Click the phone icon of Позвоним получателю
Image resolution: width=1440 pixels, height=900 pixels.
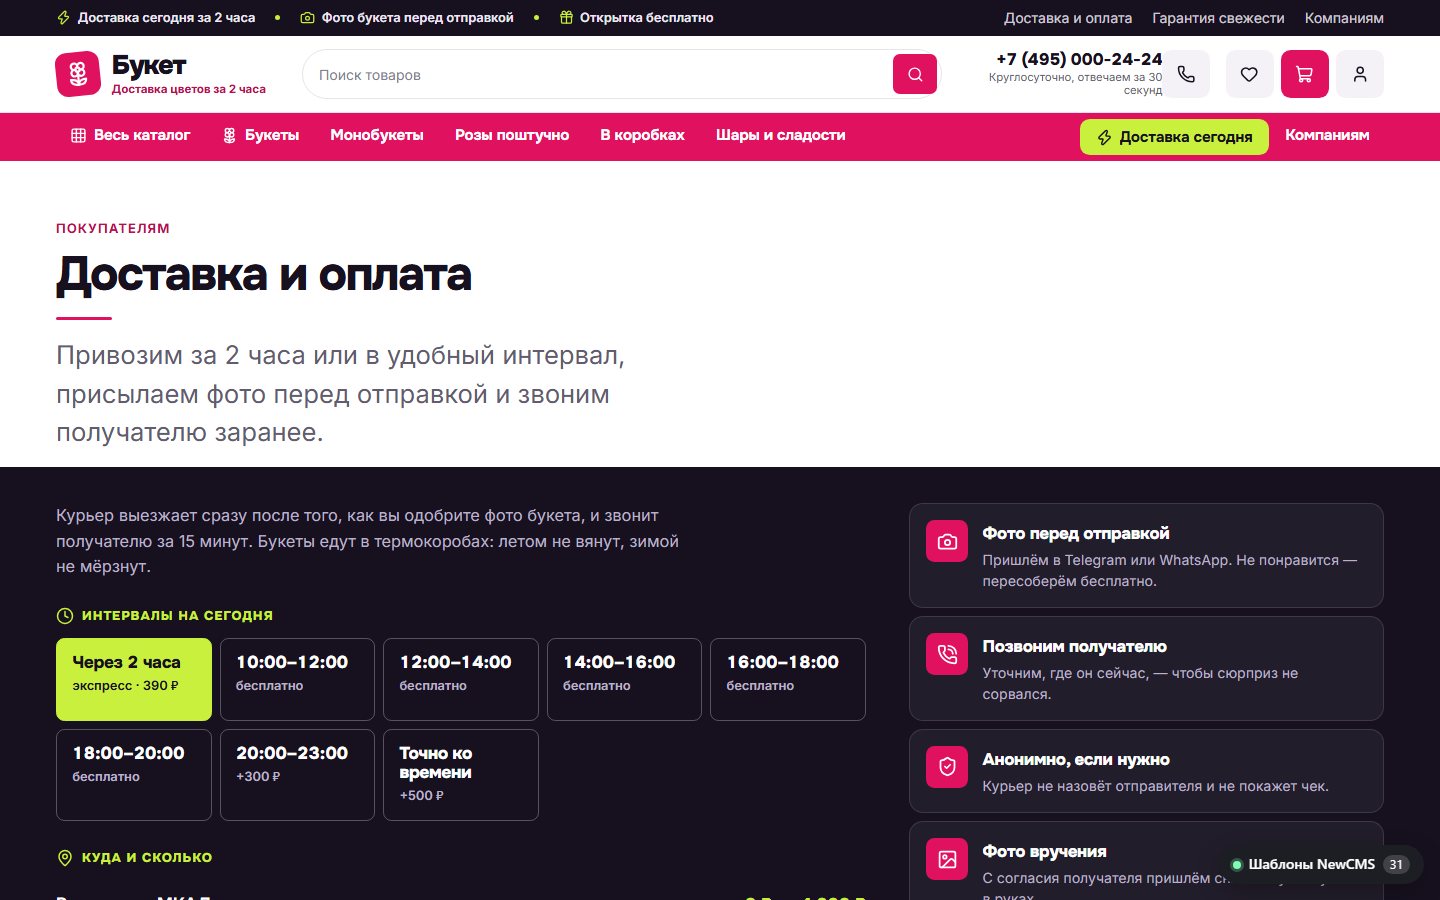click(947, 654)
